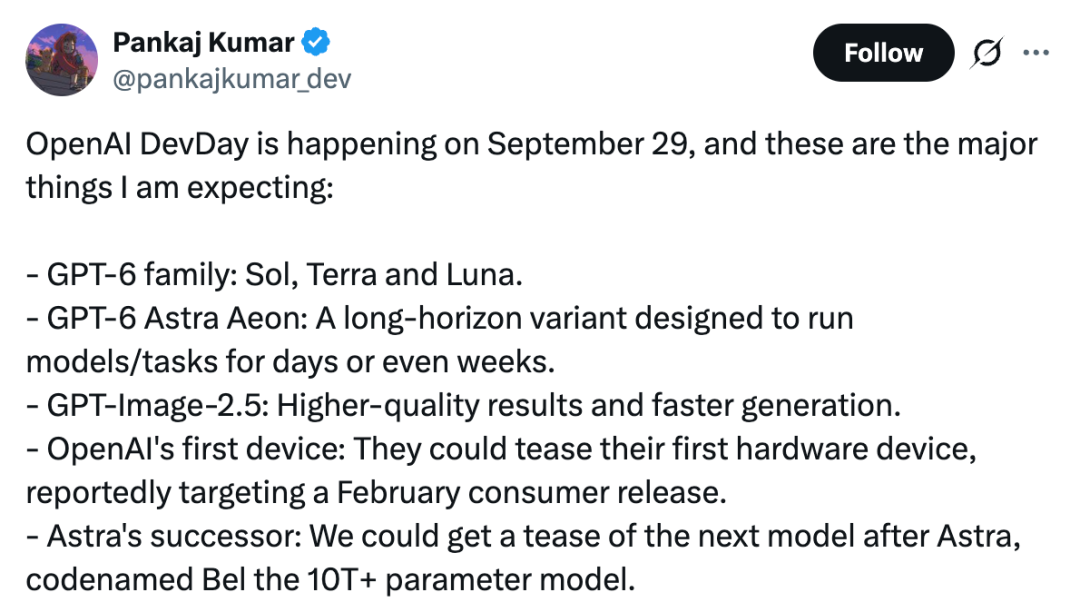The width and height of the screenshot is (1080, 612).
Task: Click the 'things I am expecting:' line
Action: click(x=180, y=188)
